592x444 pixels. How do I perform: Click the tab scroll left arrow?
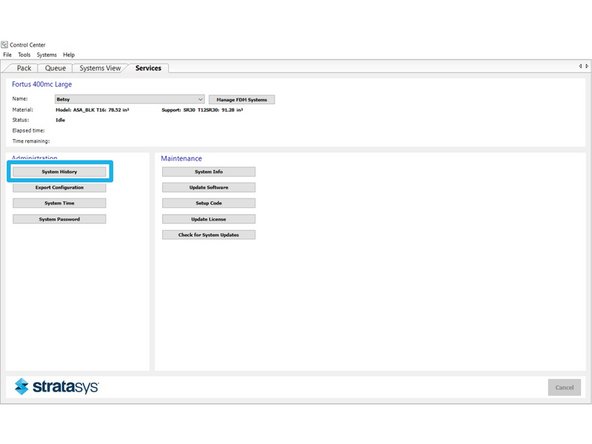click(x=580, y=66)
